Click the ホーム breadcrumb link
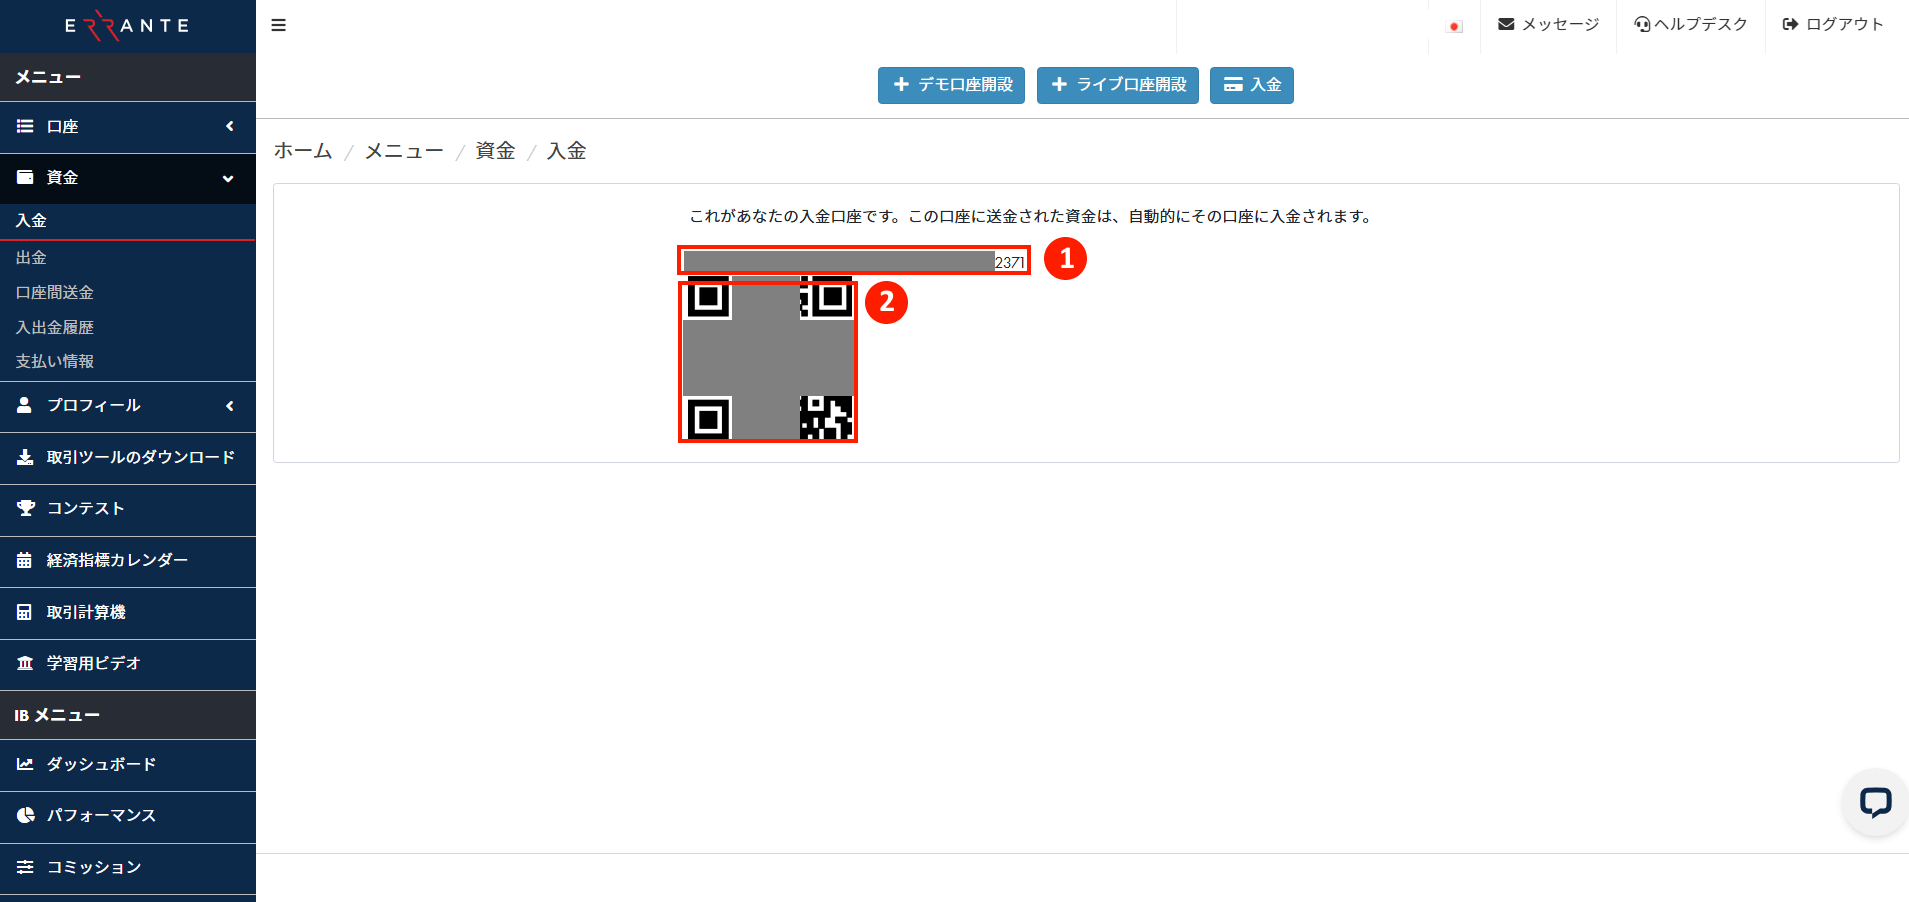The image size is (1909, 902). (x=303, y=151)
